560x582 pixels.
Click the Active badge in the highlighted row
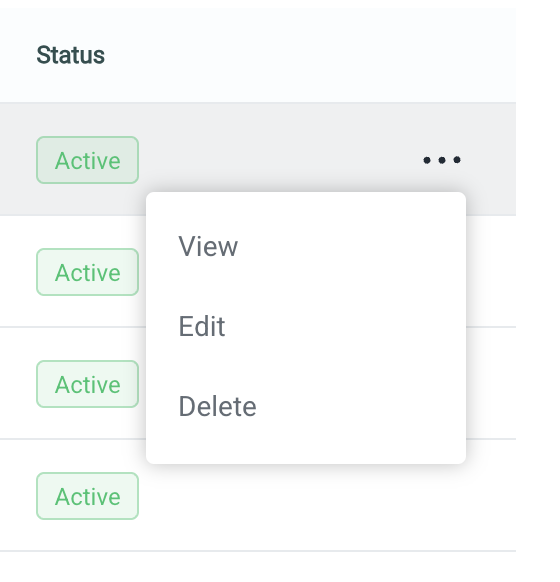click(88, 160)
